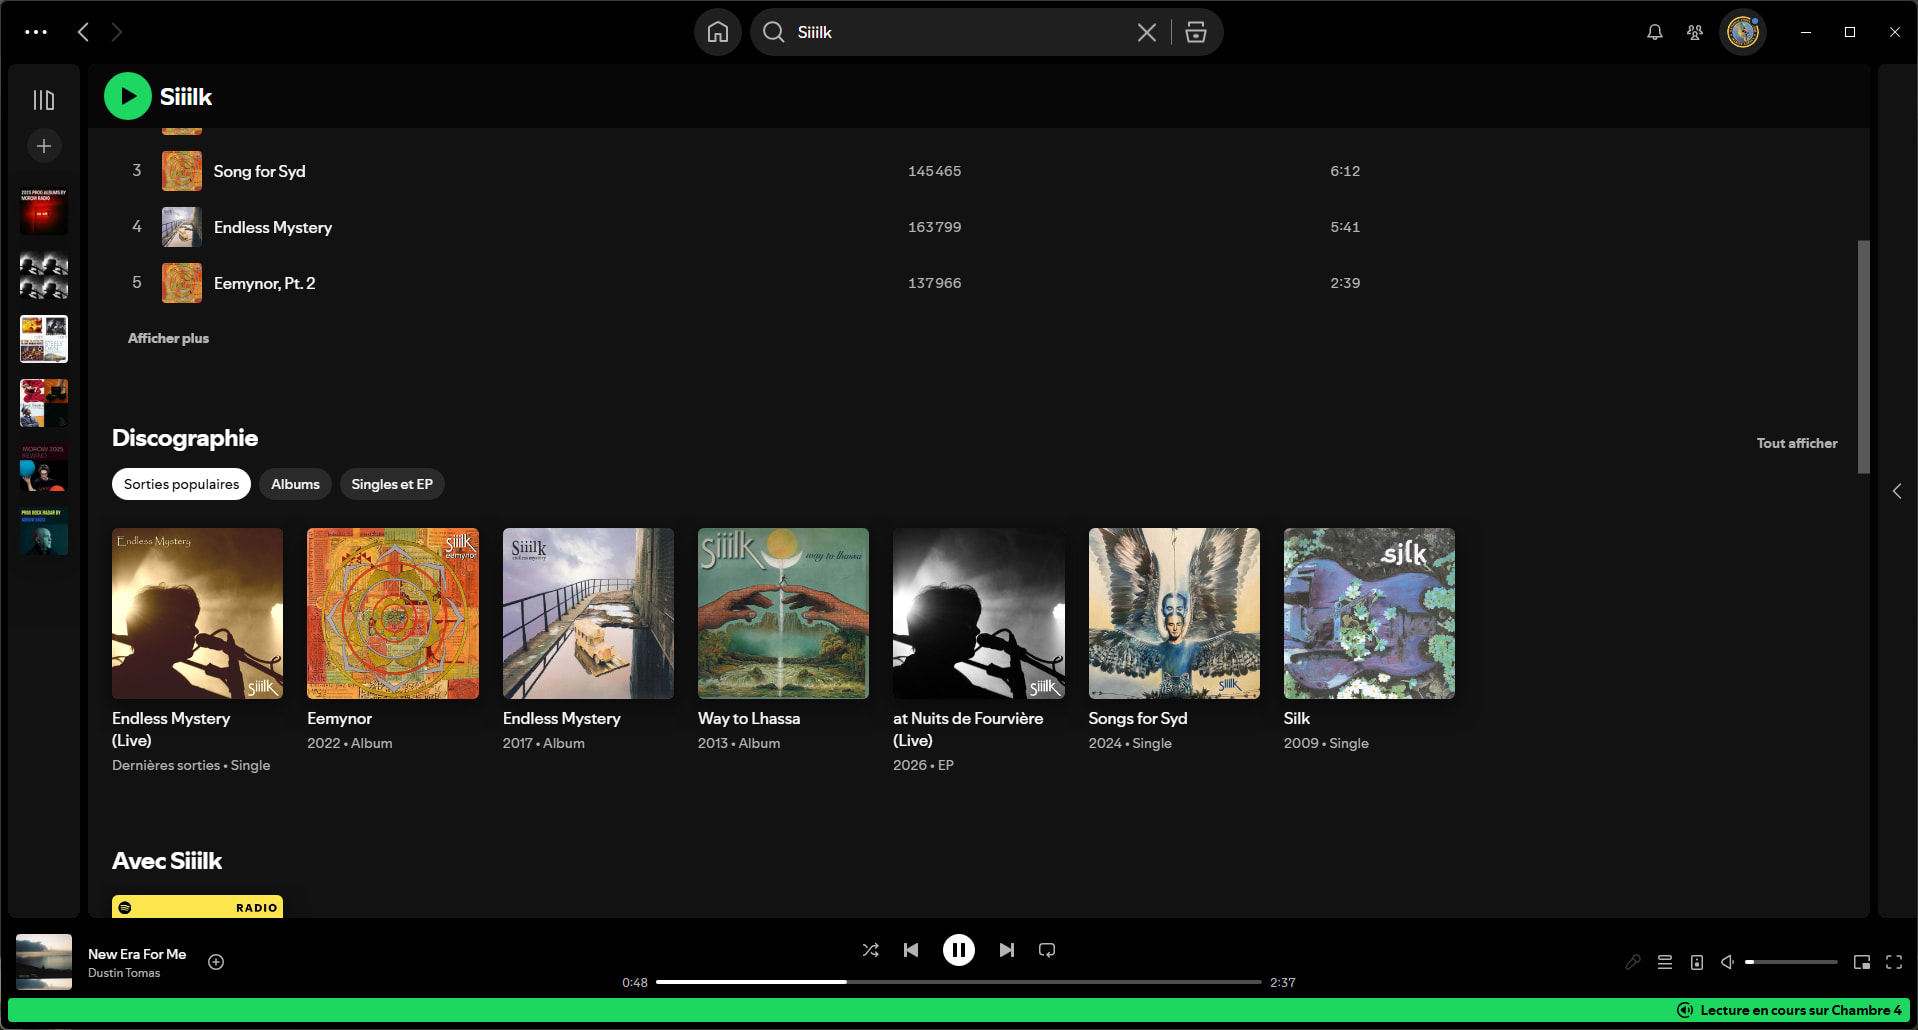Open the mini player
The height and width of the screenshot is (1030, 1918).
(1862, 962)
